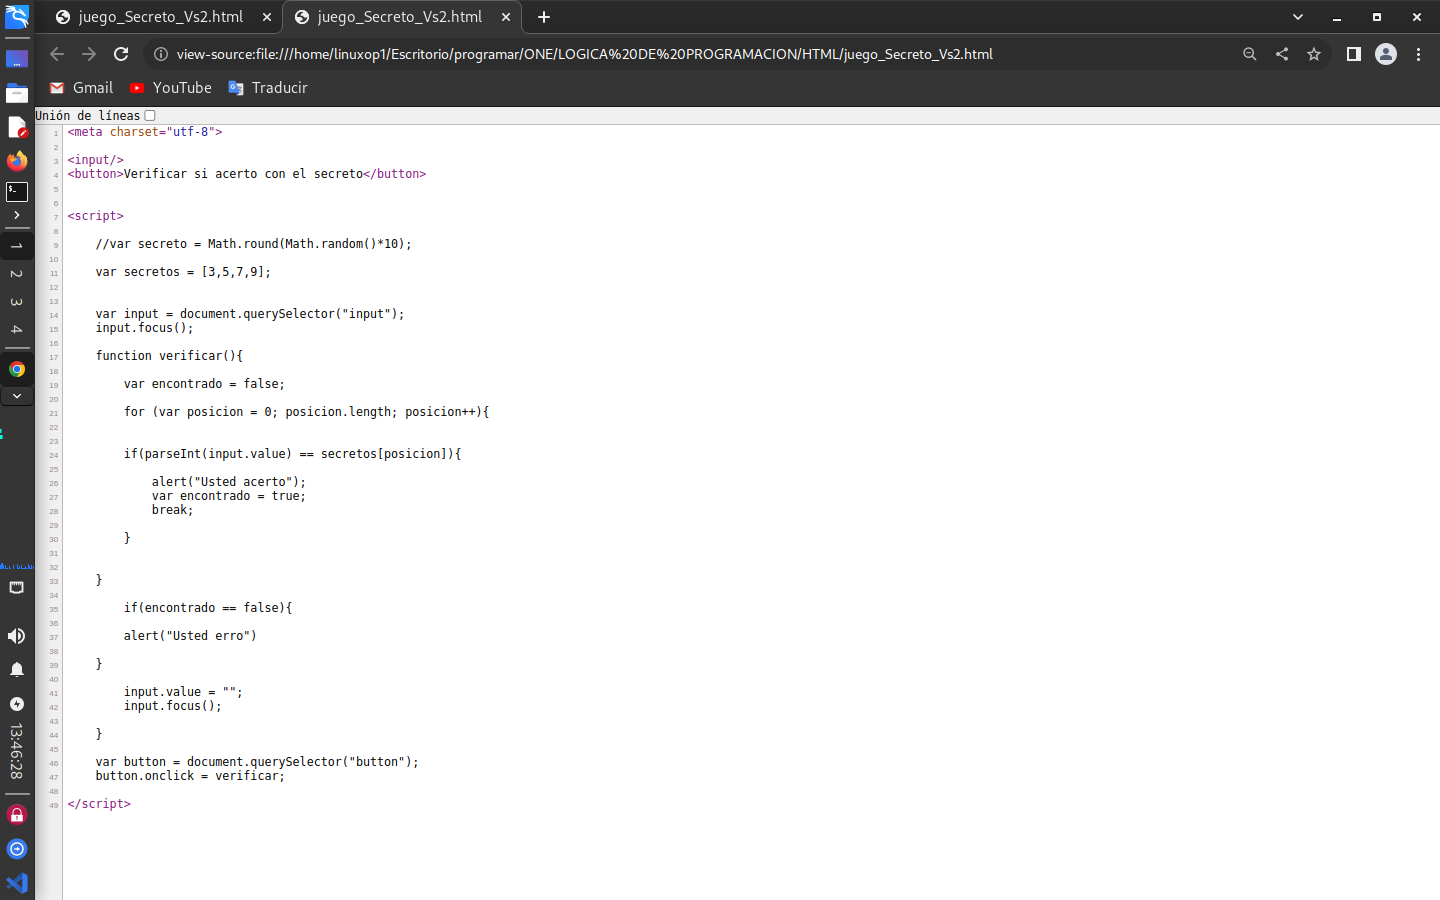Screen dimensions: 1440x900
Task: Open the log out icon
Action: coord(17,849)
